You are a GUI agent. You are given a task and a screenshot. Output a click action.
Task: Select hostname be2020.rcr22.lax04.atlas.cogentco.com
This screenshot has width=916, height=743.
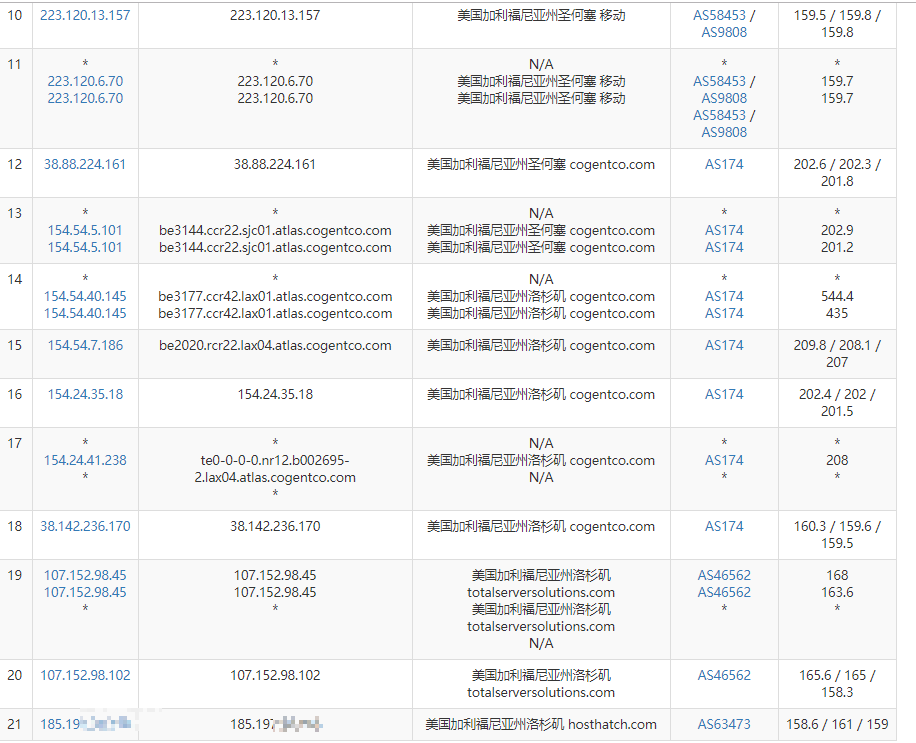(x=275, y=345)
